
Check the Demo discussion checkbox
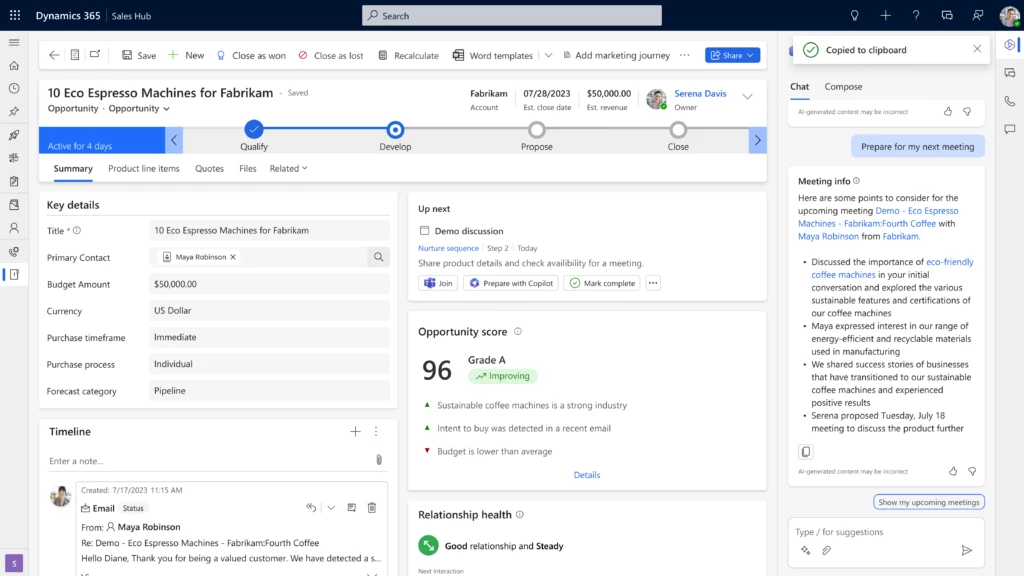(424, 229)
